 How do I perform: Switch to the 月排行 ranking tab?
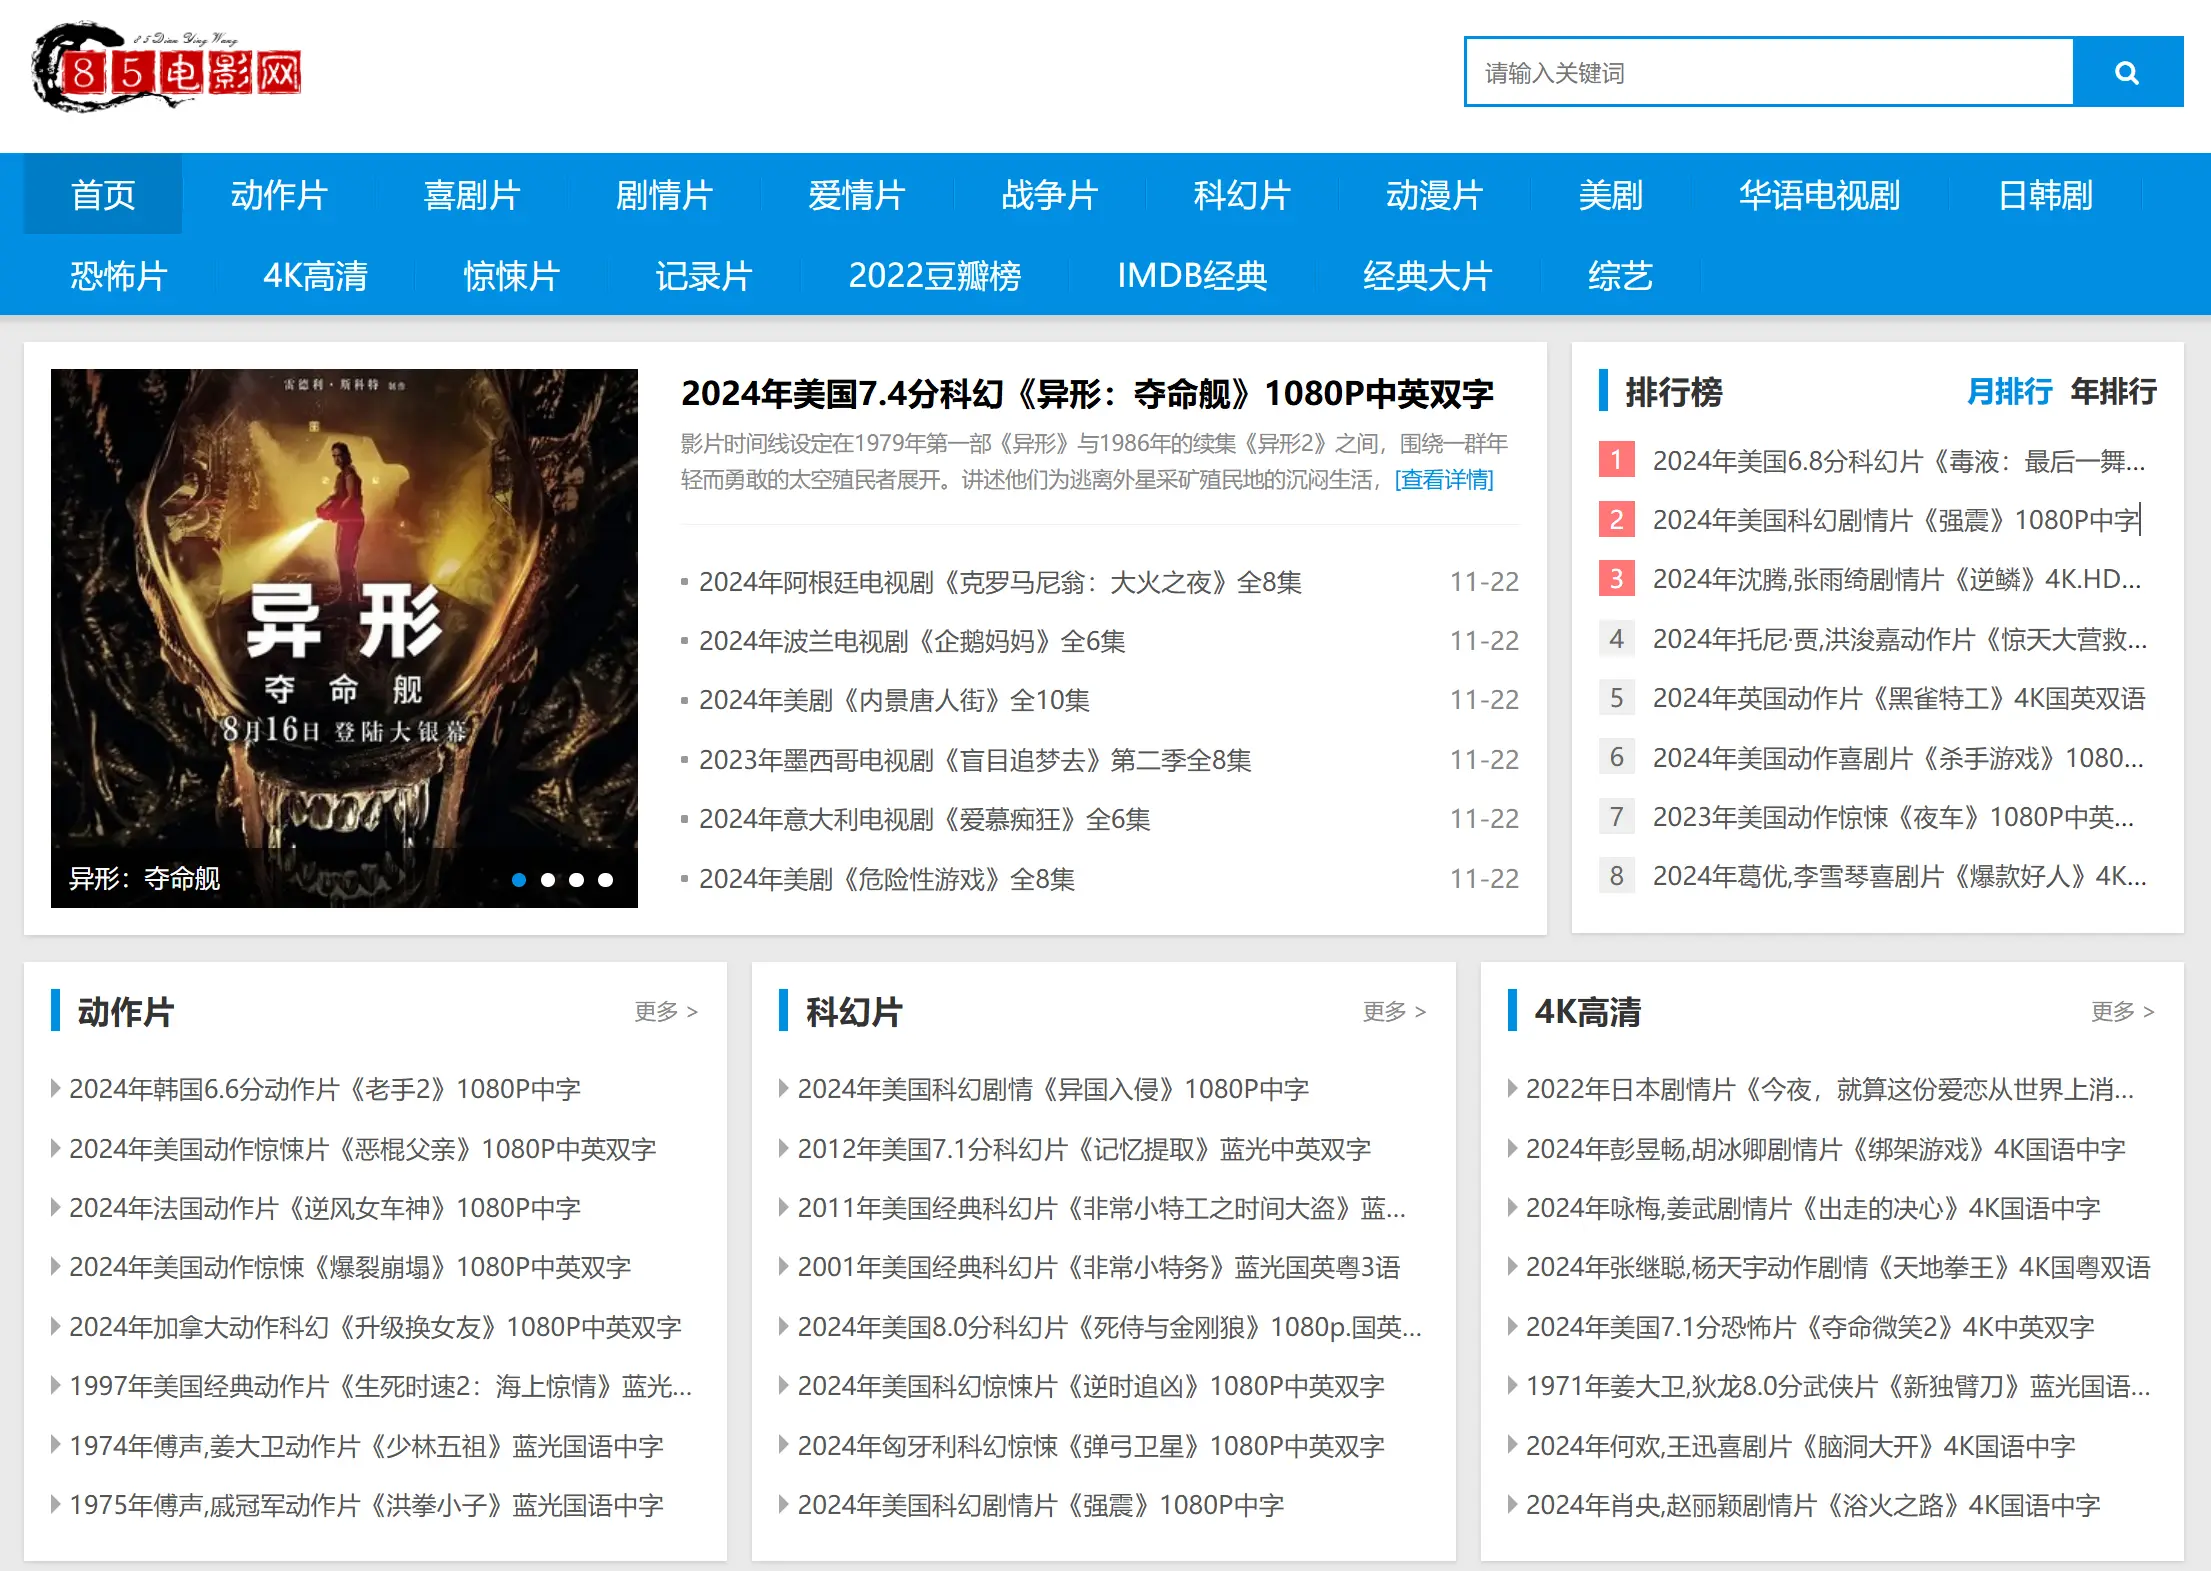2008,391
